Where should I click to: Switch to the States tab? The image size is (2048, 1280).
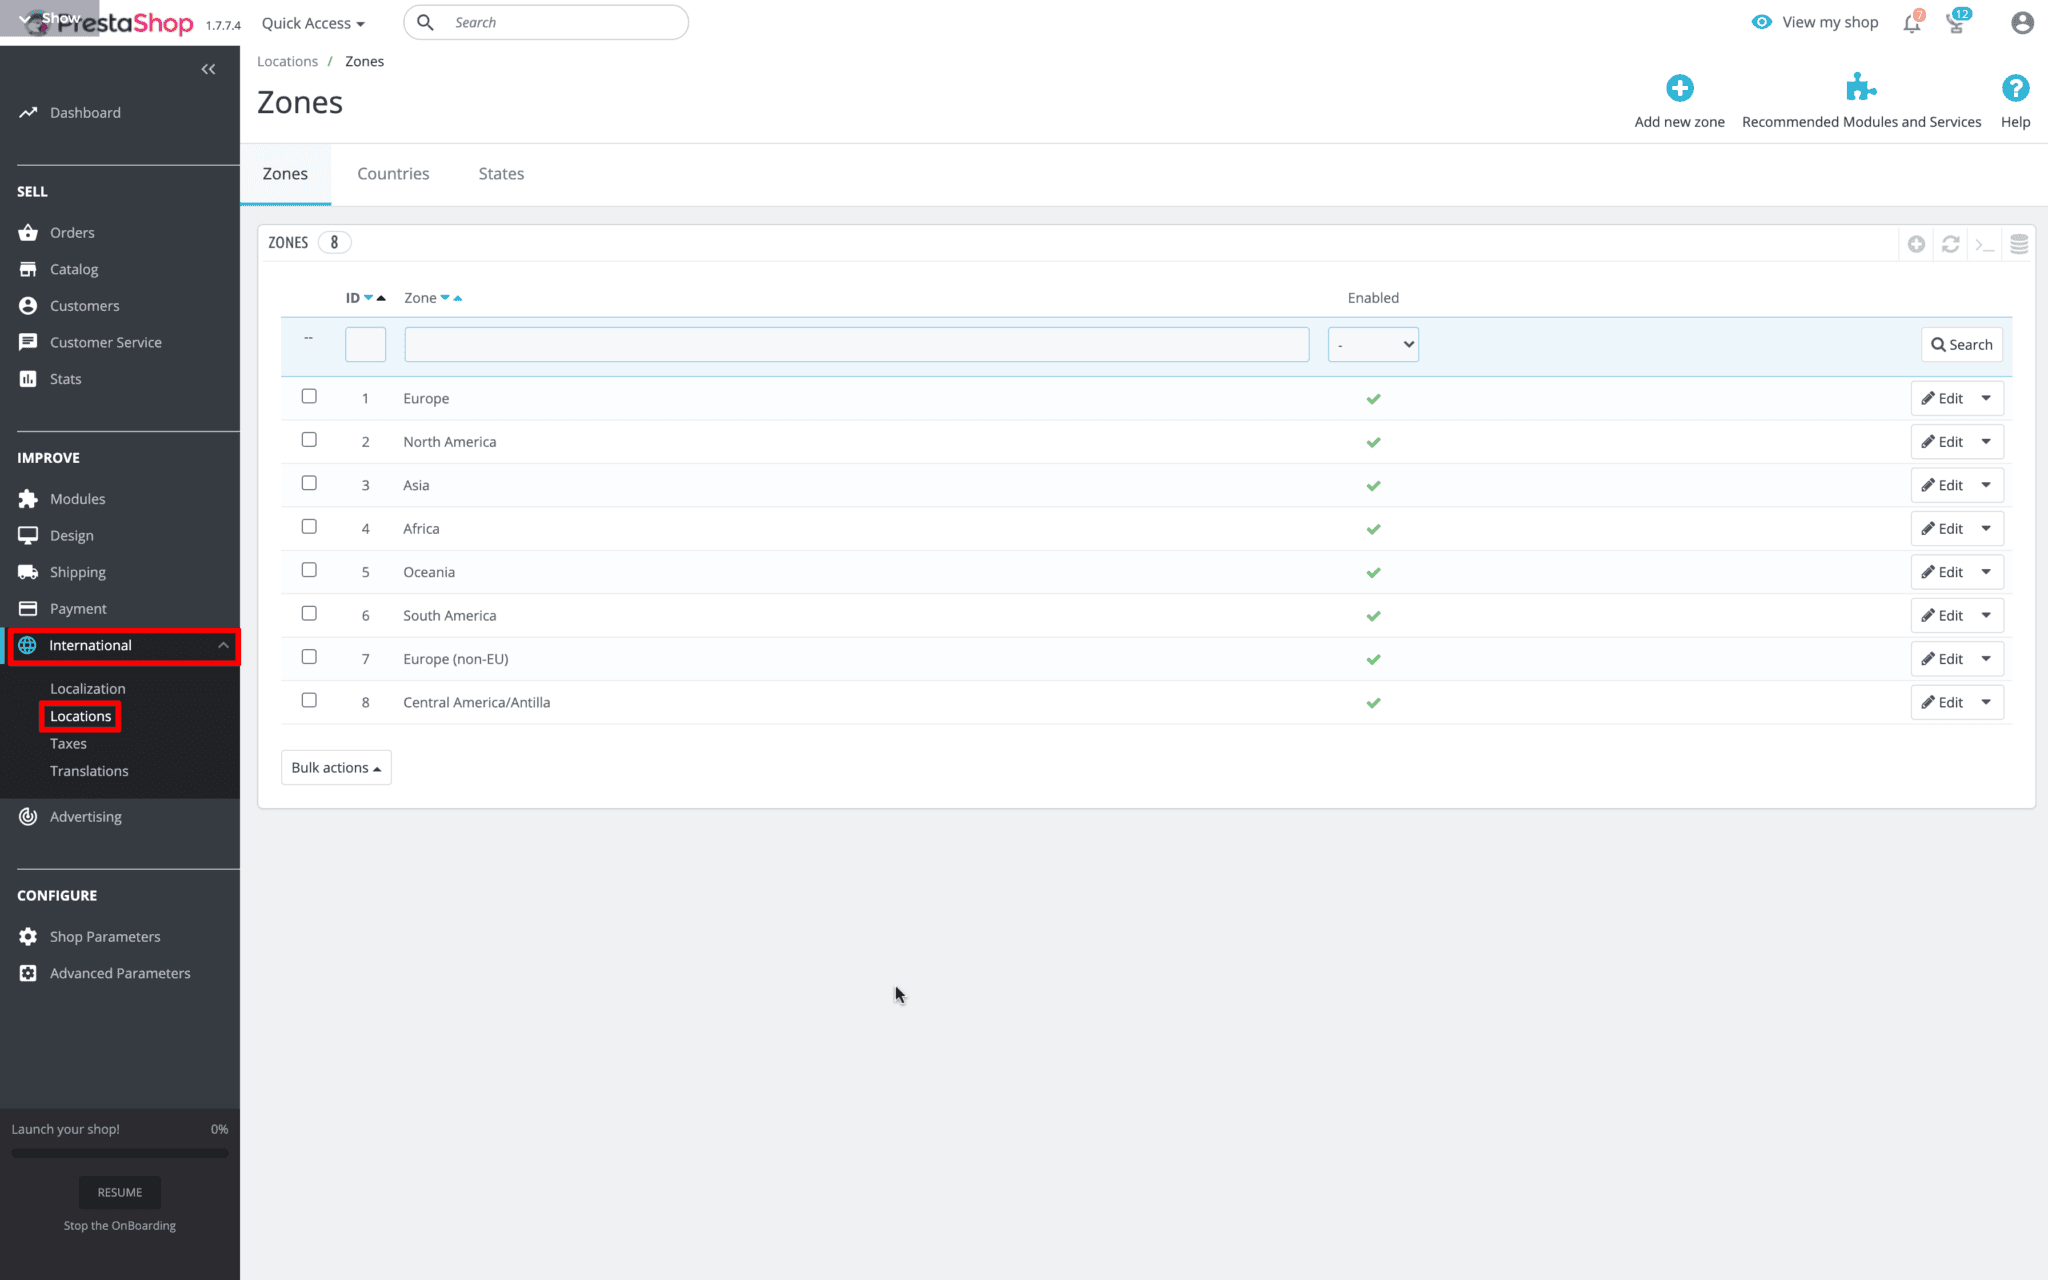[501, 174]
